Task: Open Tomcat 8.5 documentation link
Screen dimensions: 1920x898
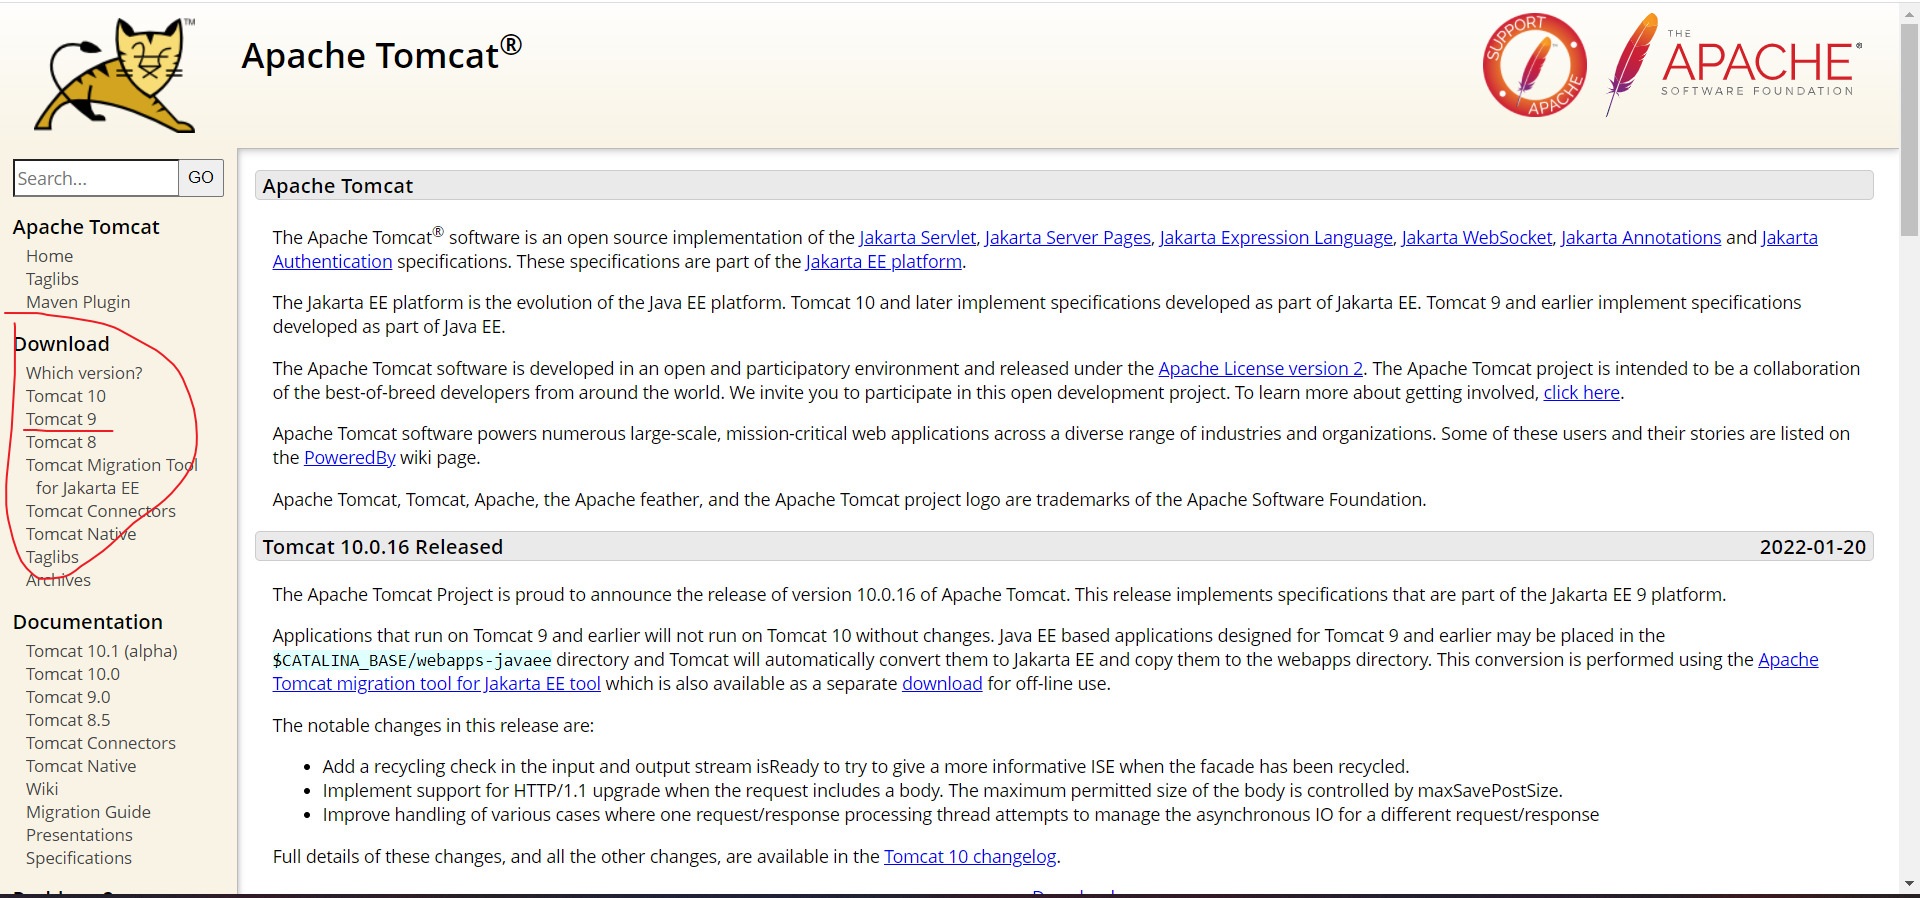Action: (x=68, y=720)
